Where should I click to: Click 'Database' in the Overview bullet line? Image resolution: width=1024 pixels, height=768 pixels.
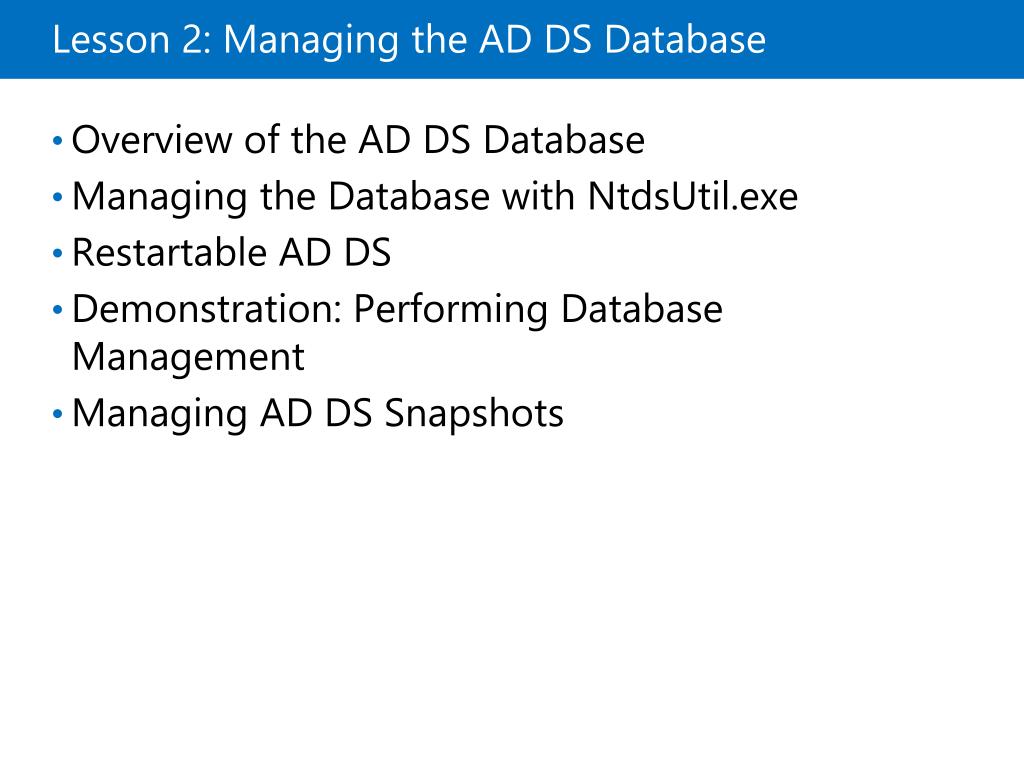[x=564, y=140]
